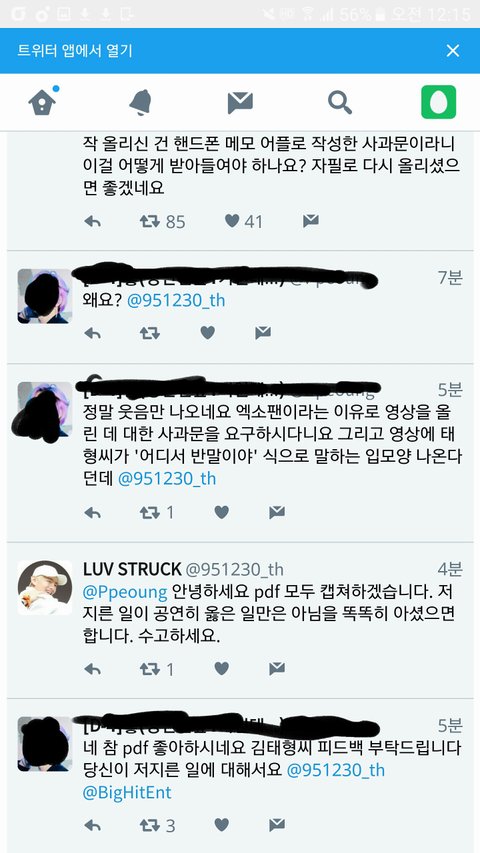Image resolution: width=480 pixels, height=853 pixels.
Task: Open the green egg profile avatar
Action: pos(439,102)
